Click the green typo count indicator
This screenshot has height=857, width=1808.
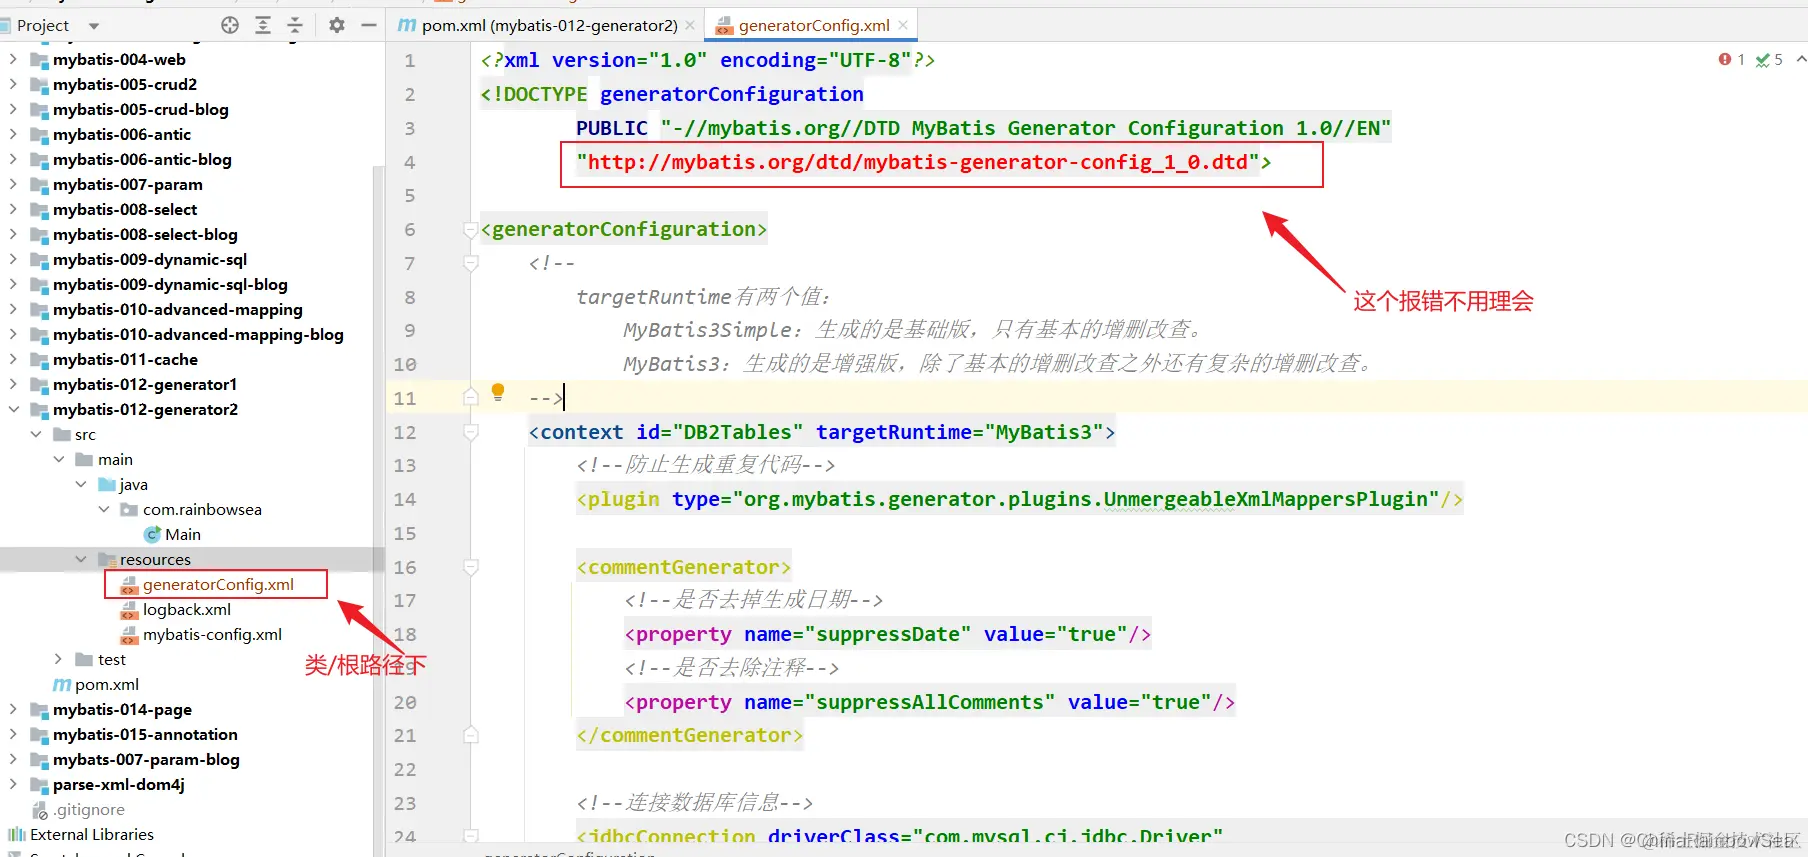(x=1769, y=60)
